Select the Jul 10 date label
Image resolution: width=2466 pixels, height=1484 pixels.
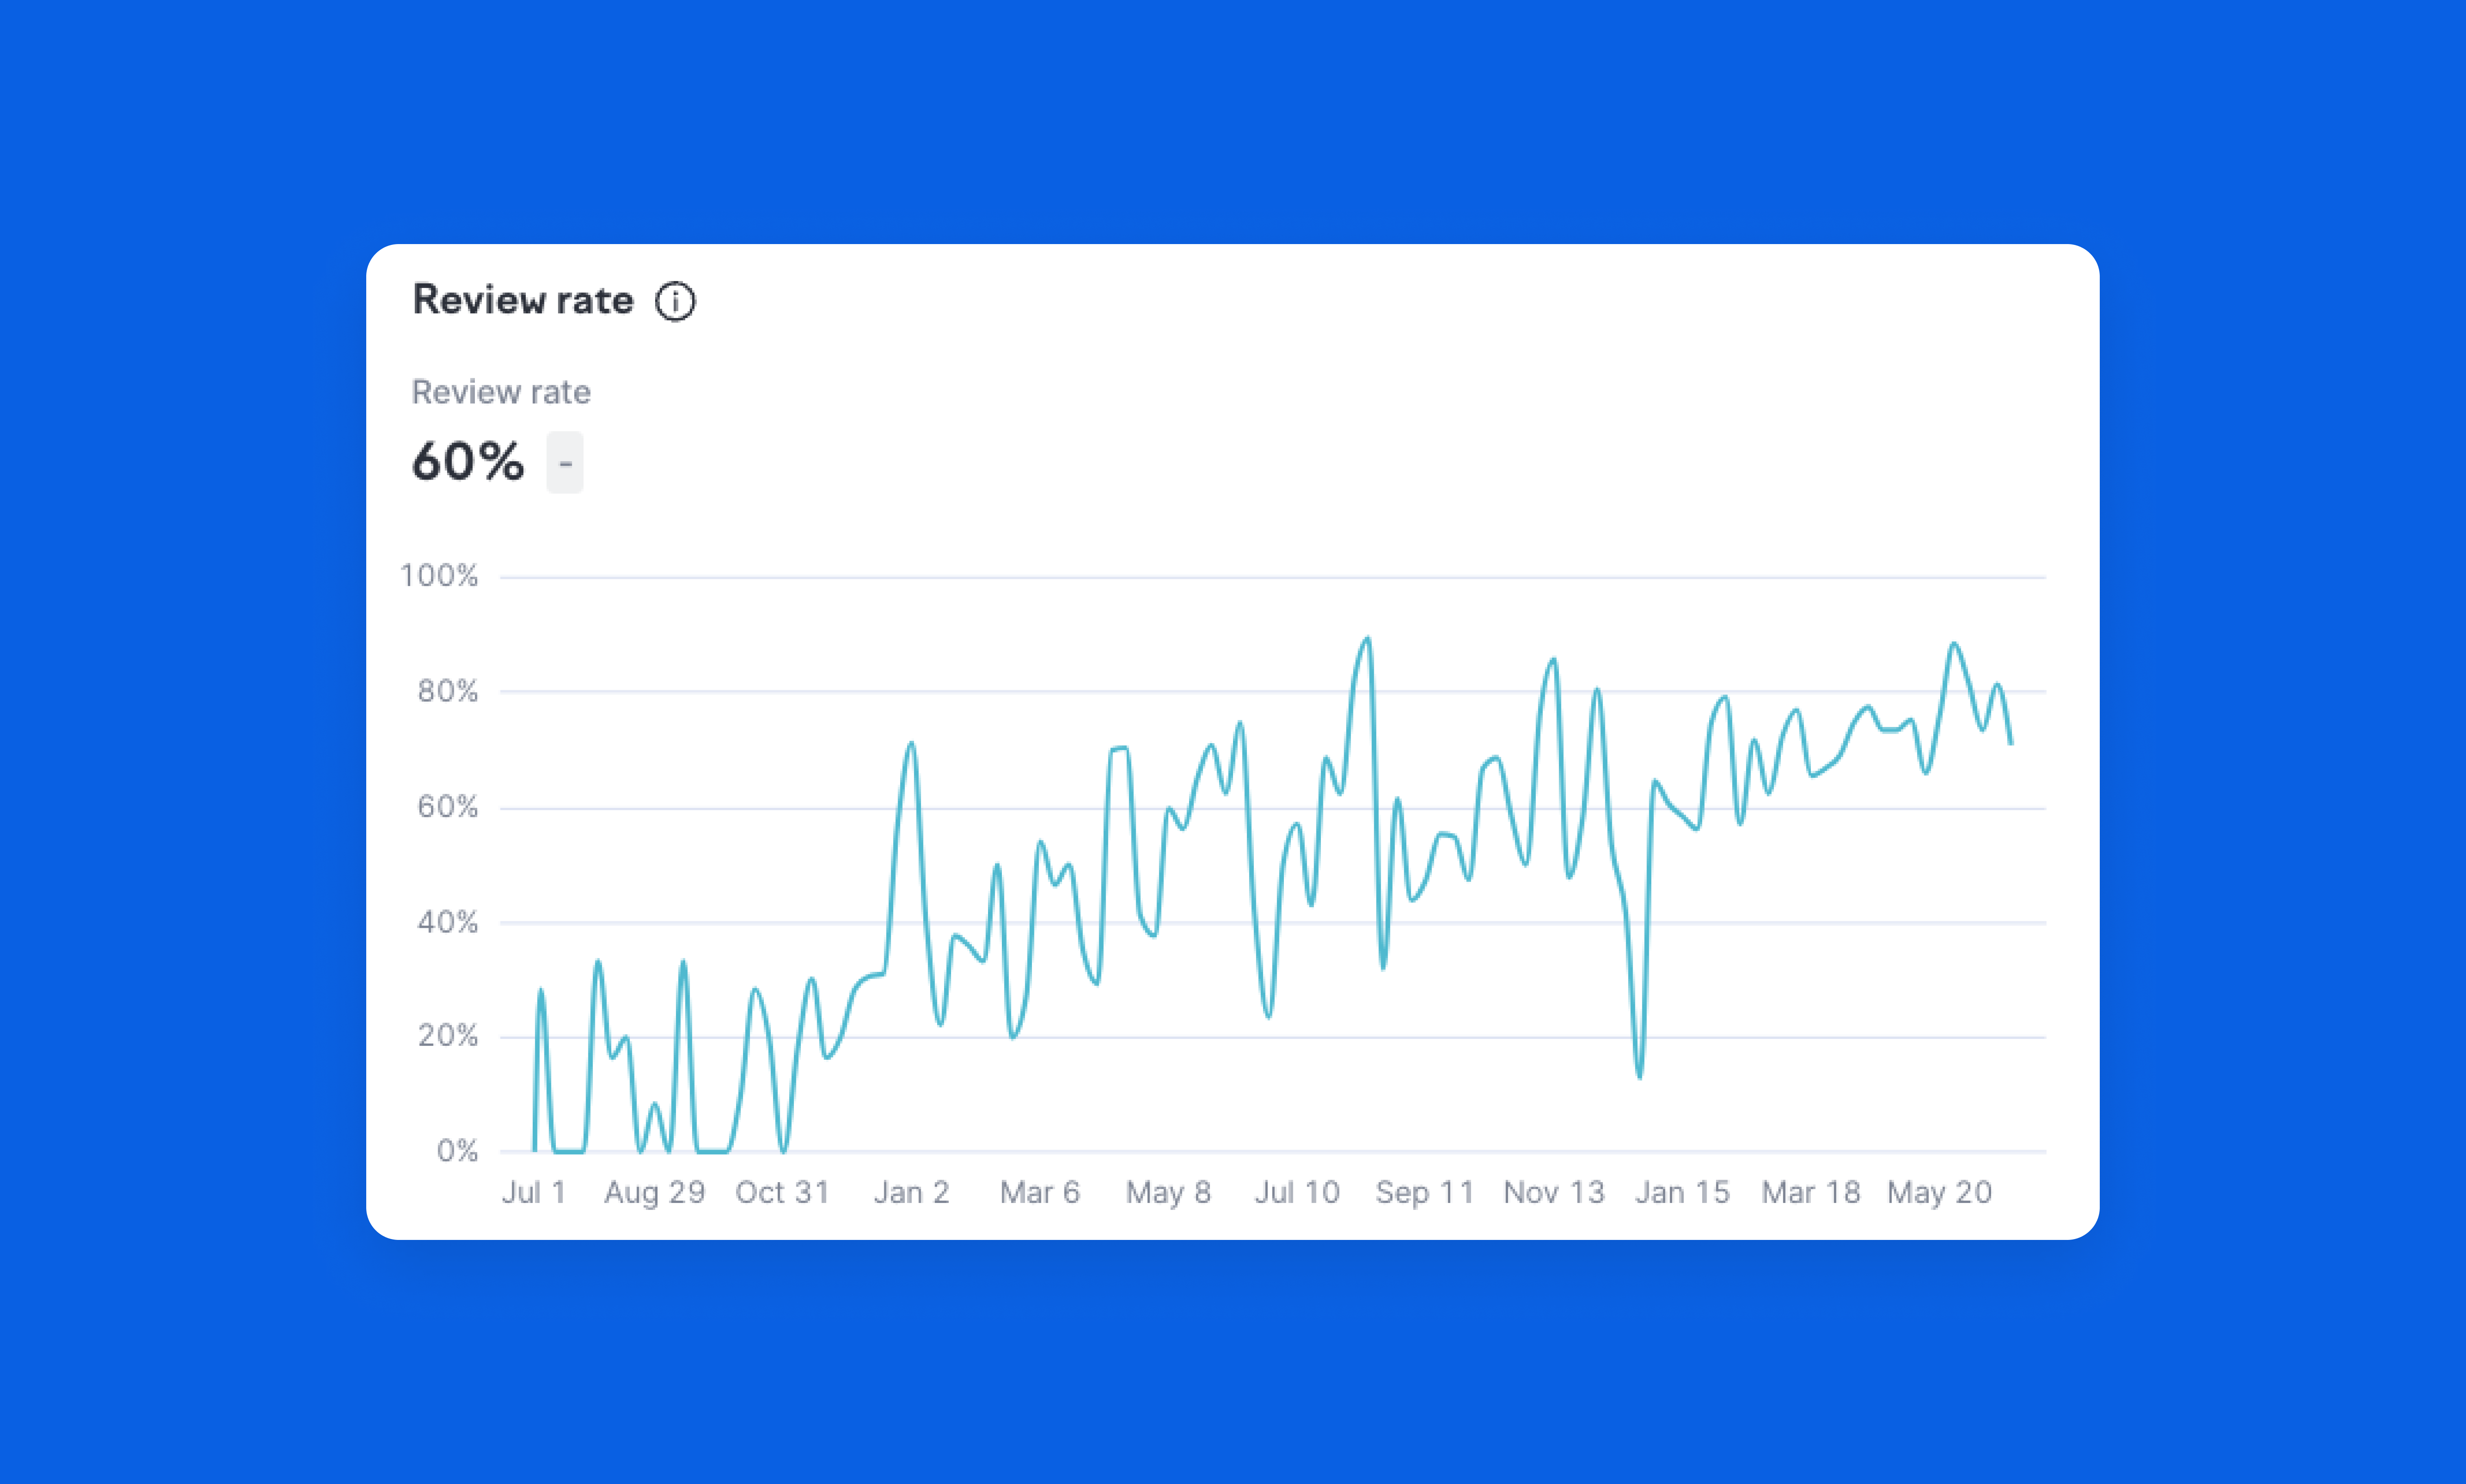[x=1297, y=1192]
